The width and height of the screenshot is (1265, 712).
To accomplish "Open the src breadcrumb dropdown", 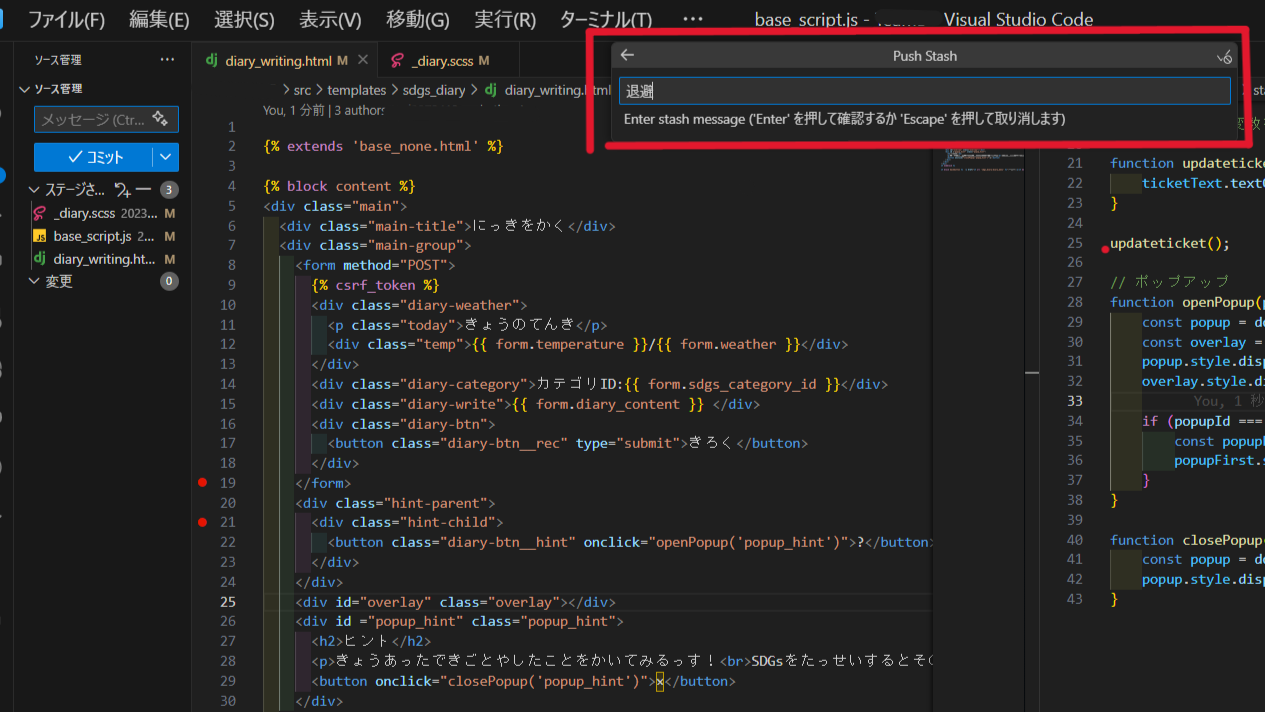I will coord(302,89).
